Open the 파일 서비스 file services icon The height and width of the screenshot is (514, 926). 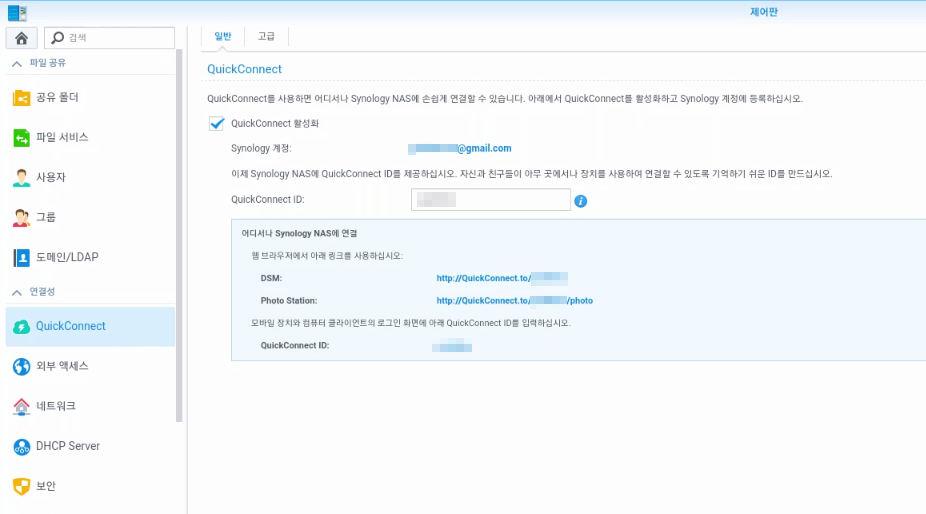pos(21,138)
